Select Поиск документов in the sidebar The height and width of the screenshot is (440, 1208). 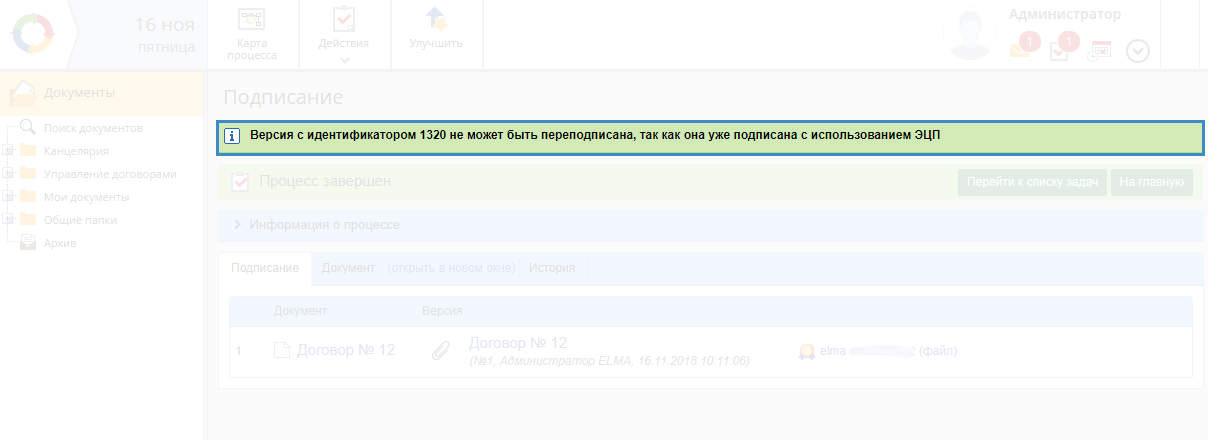tap(93, 128)
